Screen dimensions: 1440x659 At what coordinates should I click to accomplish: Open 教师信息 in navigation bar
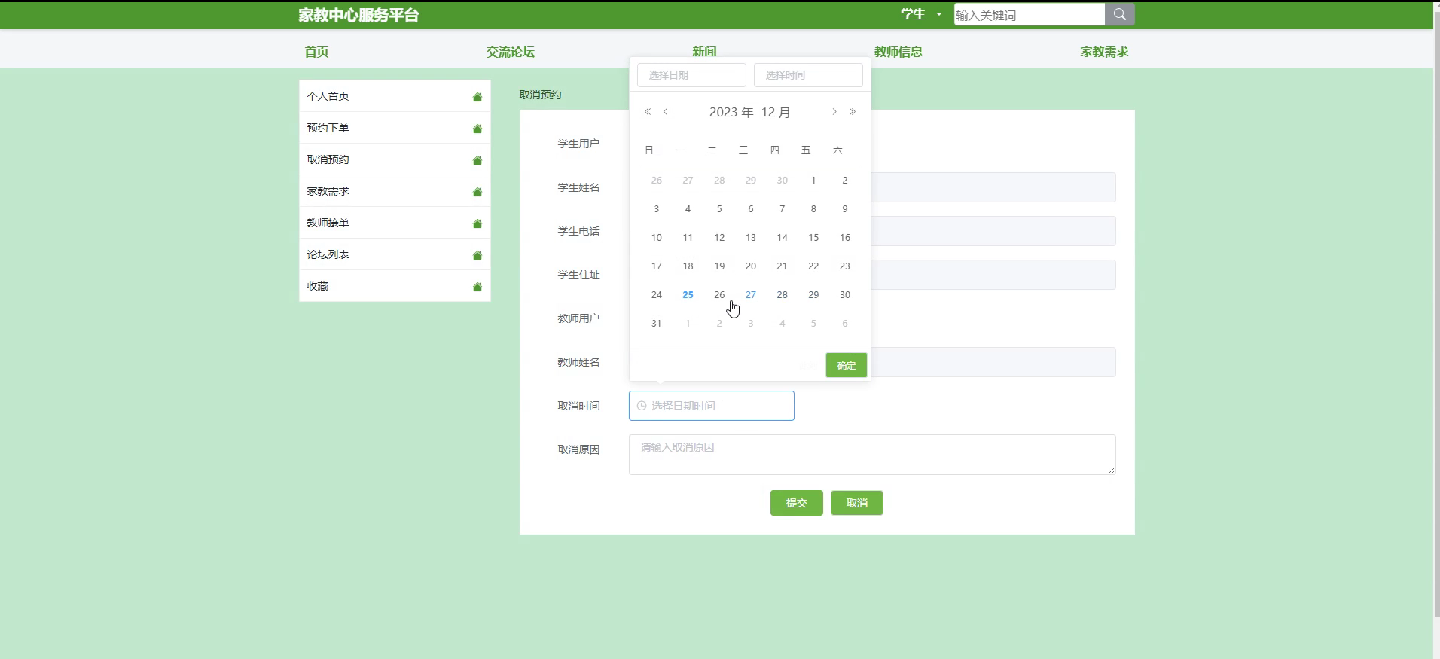click(x=898, y=52)
